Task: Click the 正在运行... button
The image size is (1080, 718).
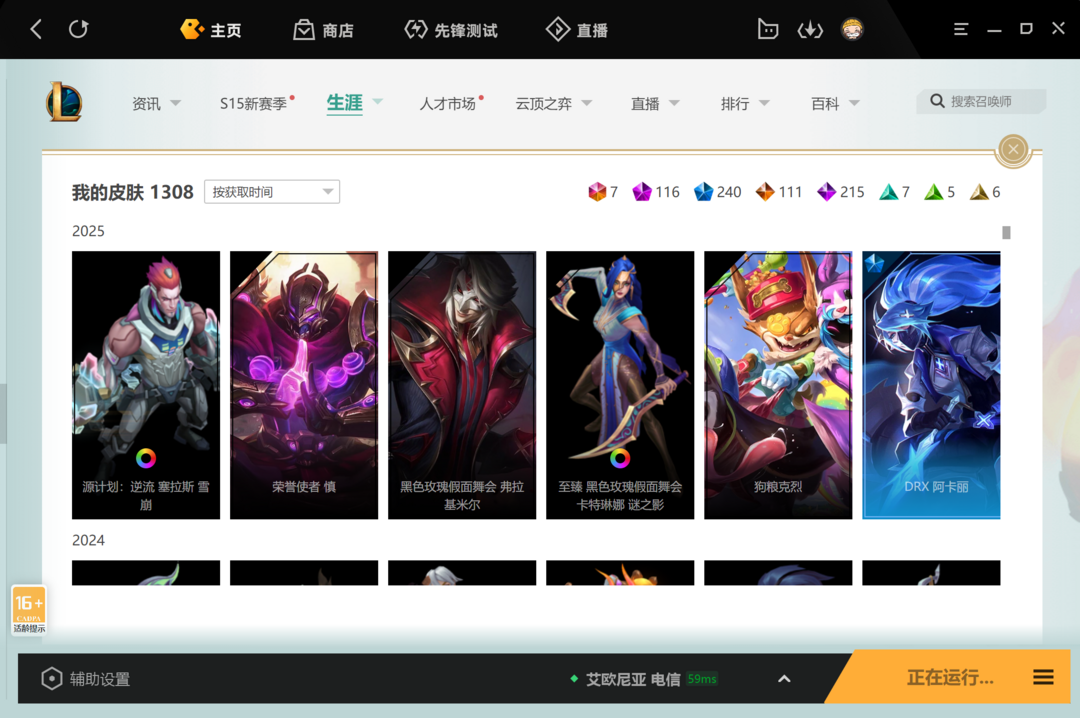Action: 951,678
